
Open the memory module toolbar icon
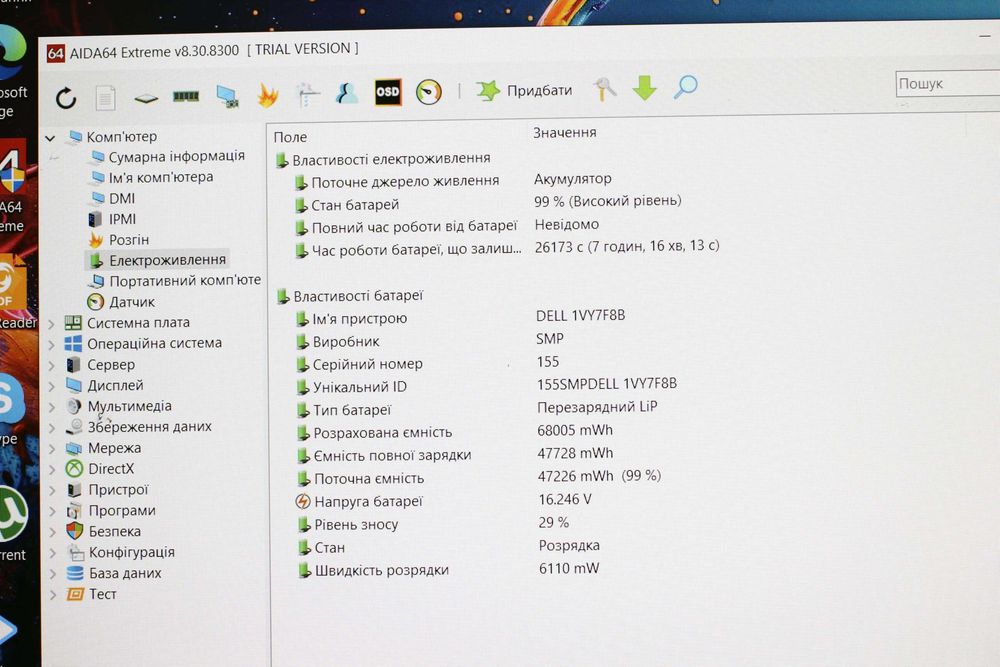(x=186, y=96)
